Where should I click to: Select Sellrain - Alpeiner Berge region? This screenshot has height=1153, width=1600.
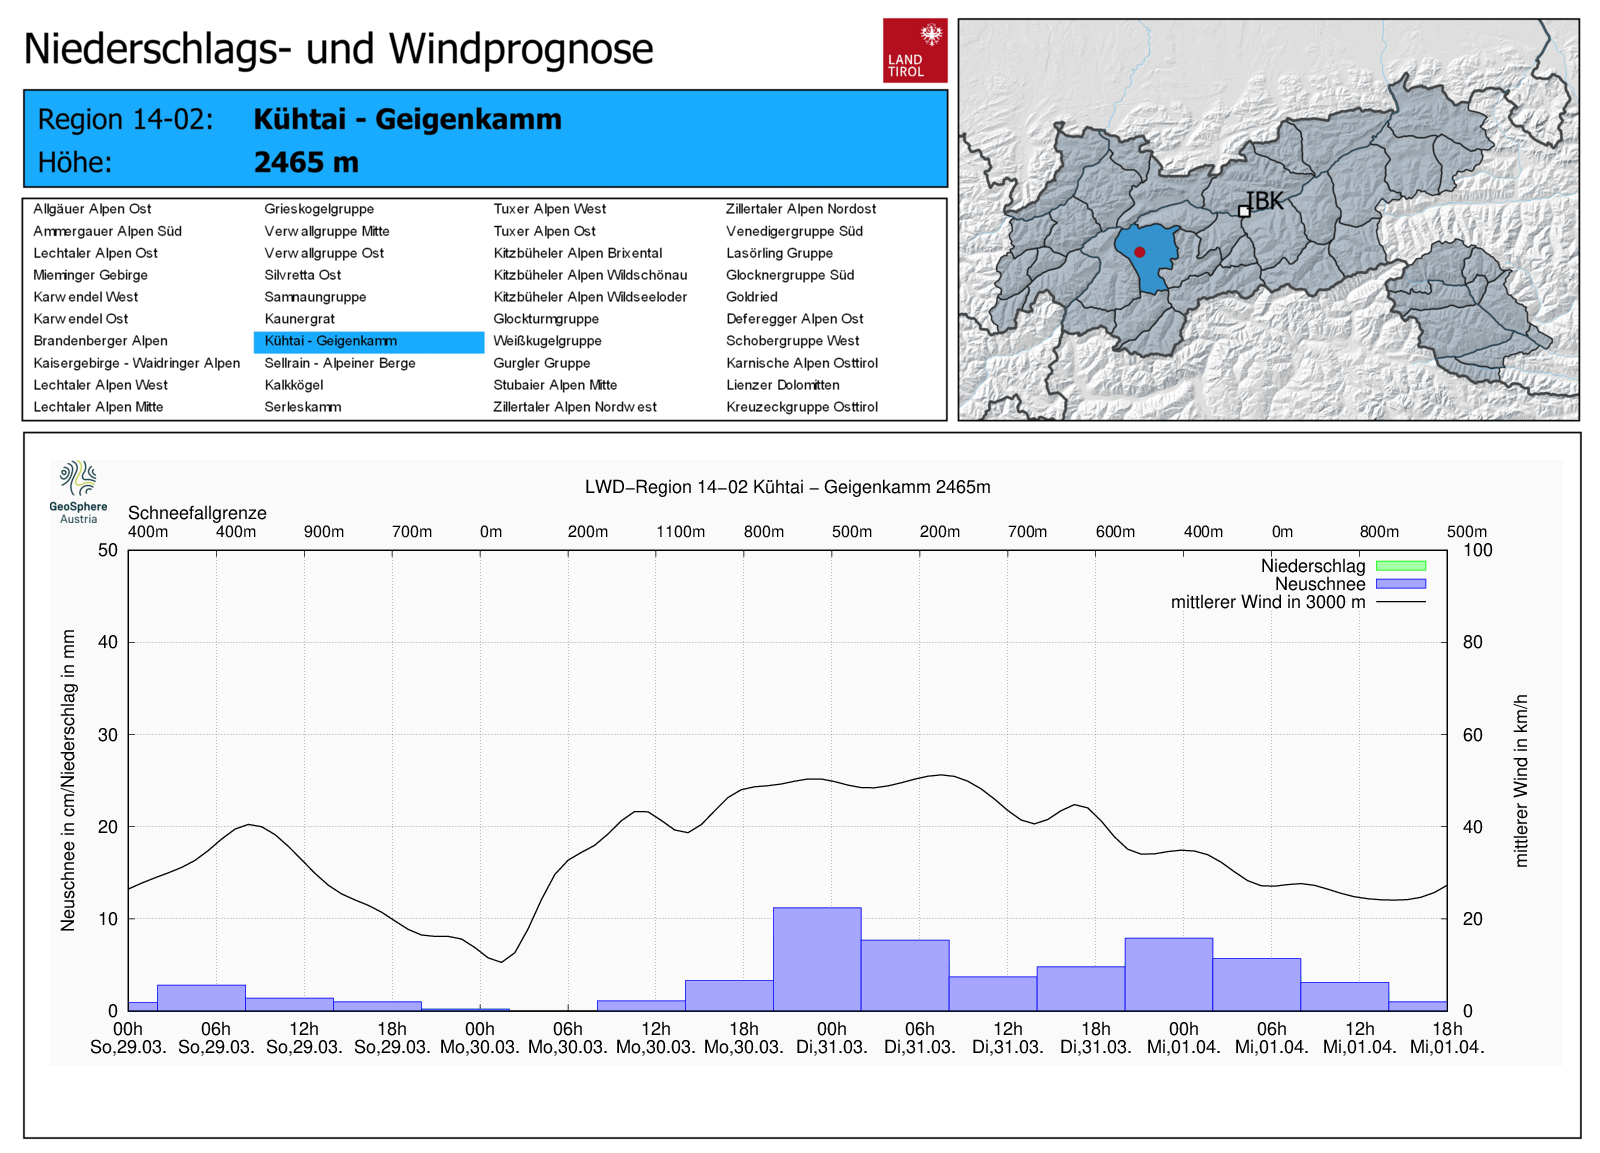coord(339,363)
